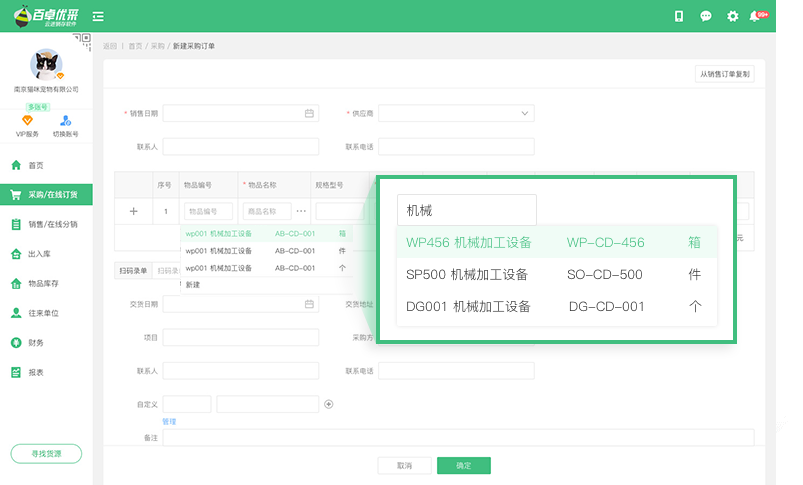This screenshot has height=485, width=803.
Task: Collapse the sidebar with the hamburger icon
Action: click(x=98, y=16)
